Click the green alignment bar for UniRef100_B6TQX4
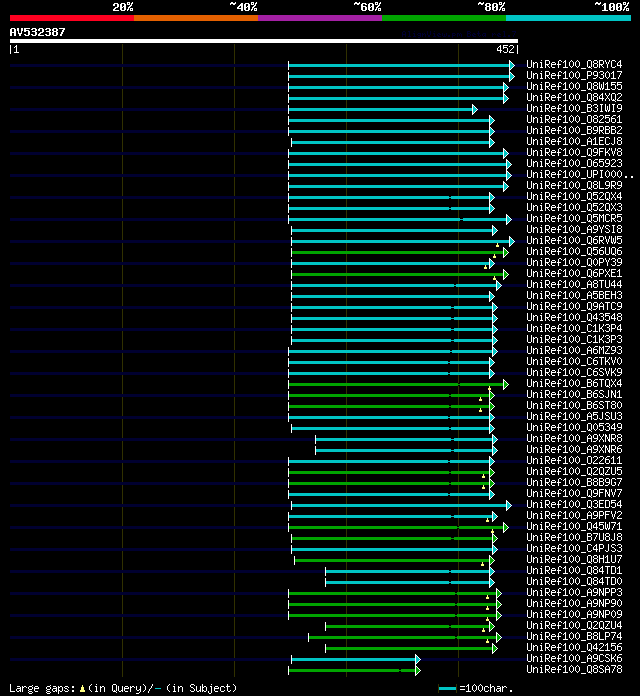This screenshot has width=640, height=696. (x=396, y=384)
